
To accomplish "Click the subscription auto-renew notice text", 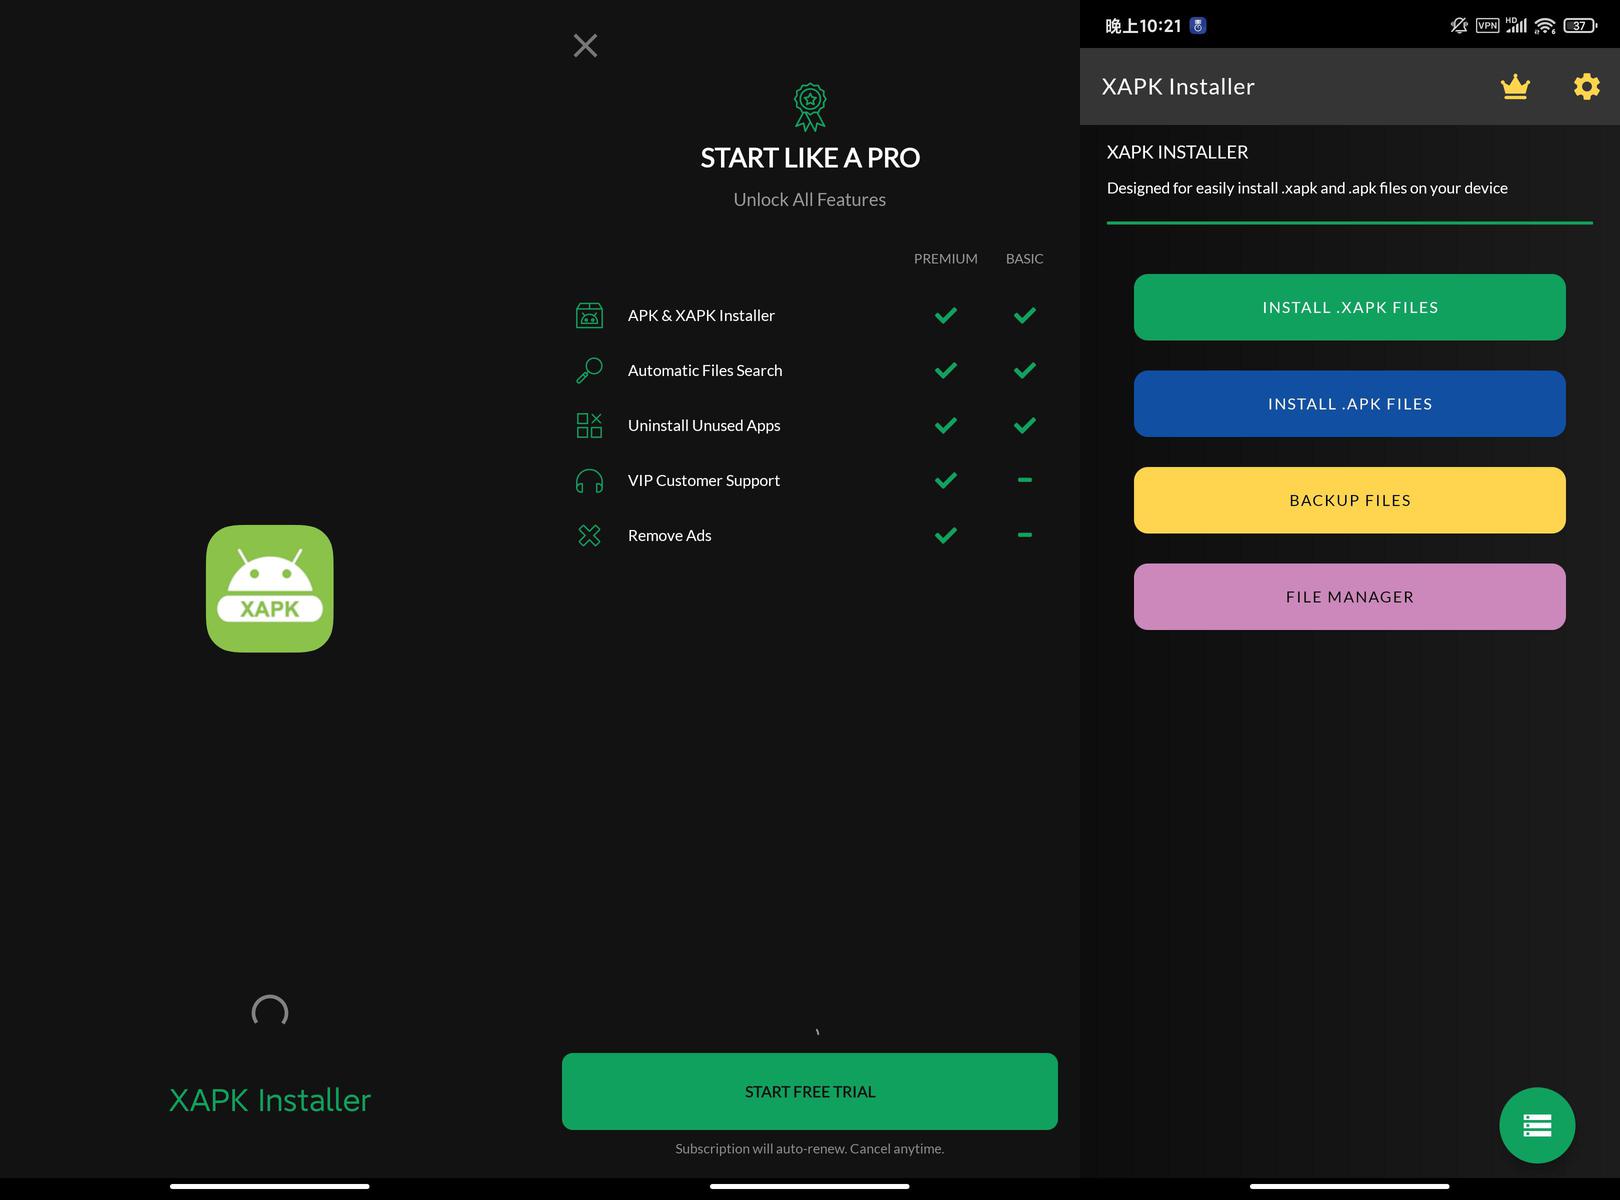I will (x=810, y=1149).
